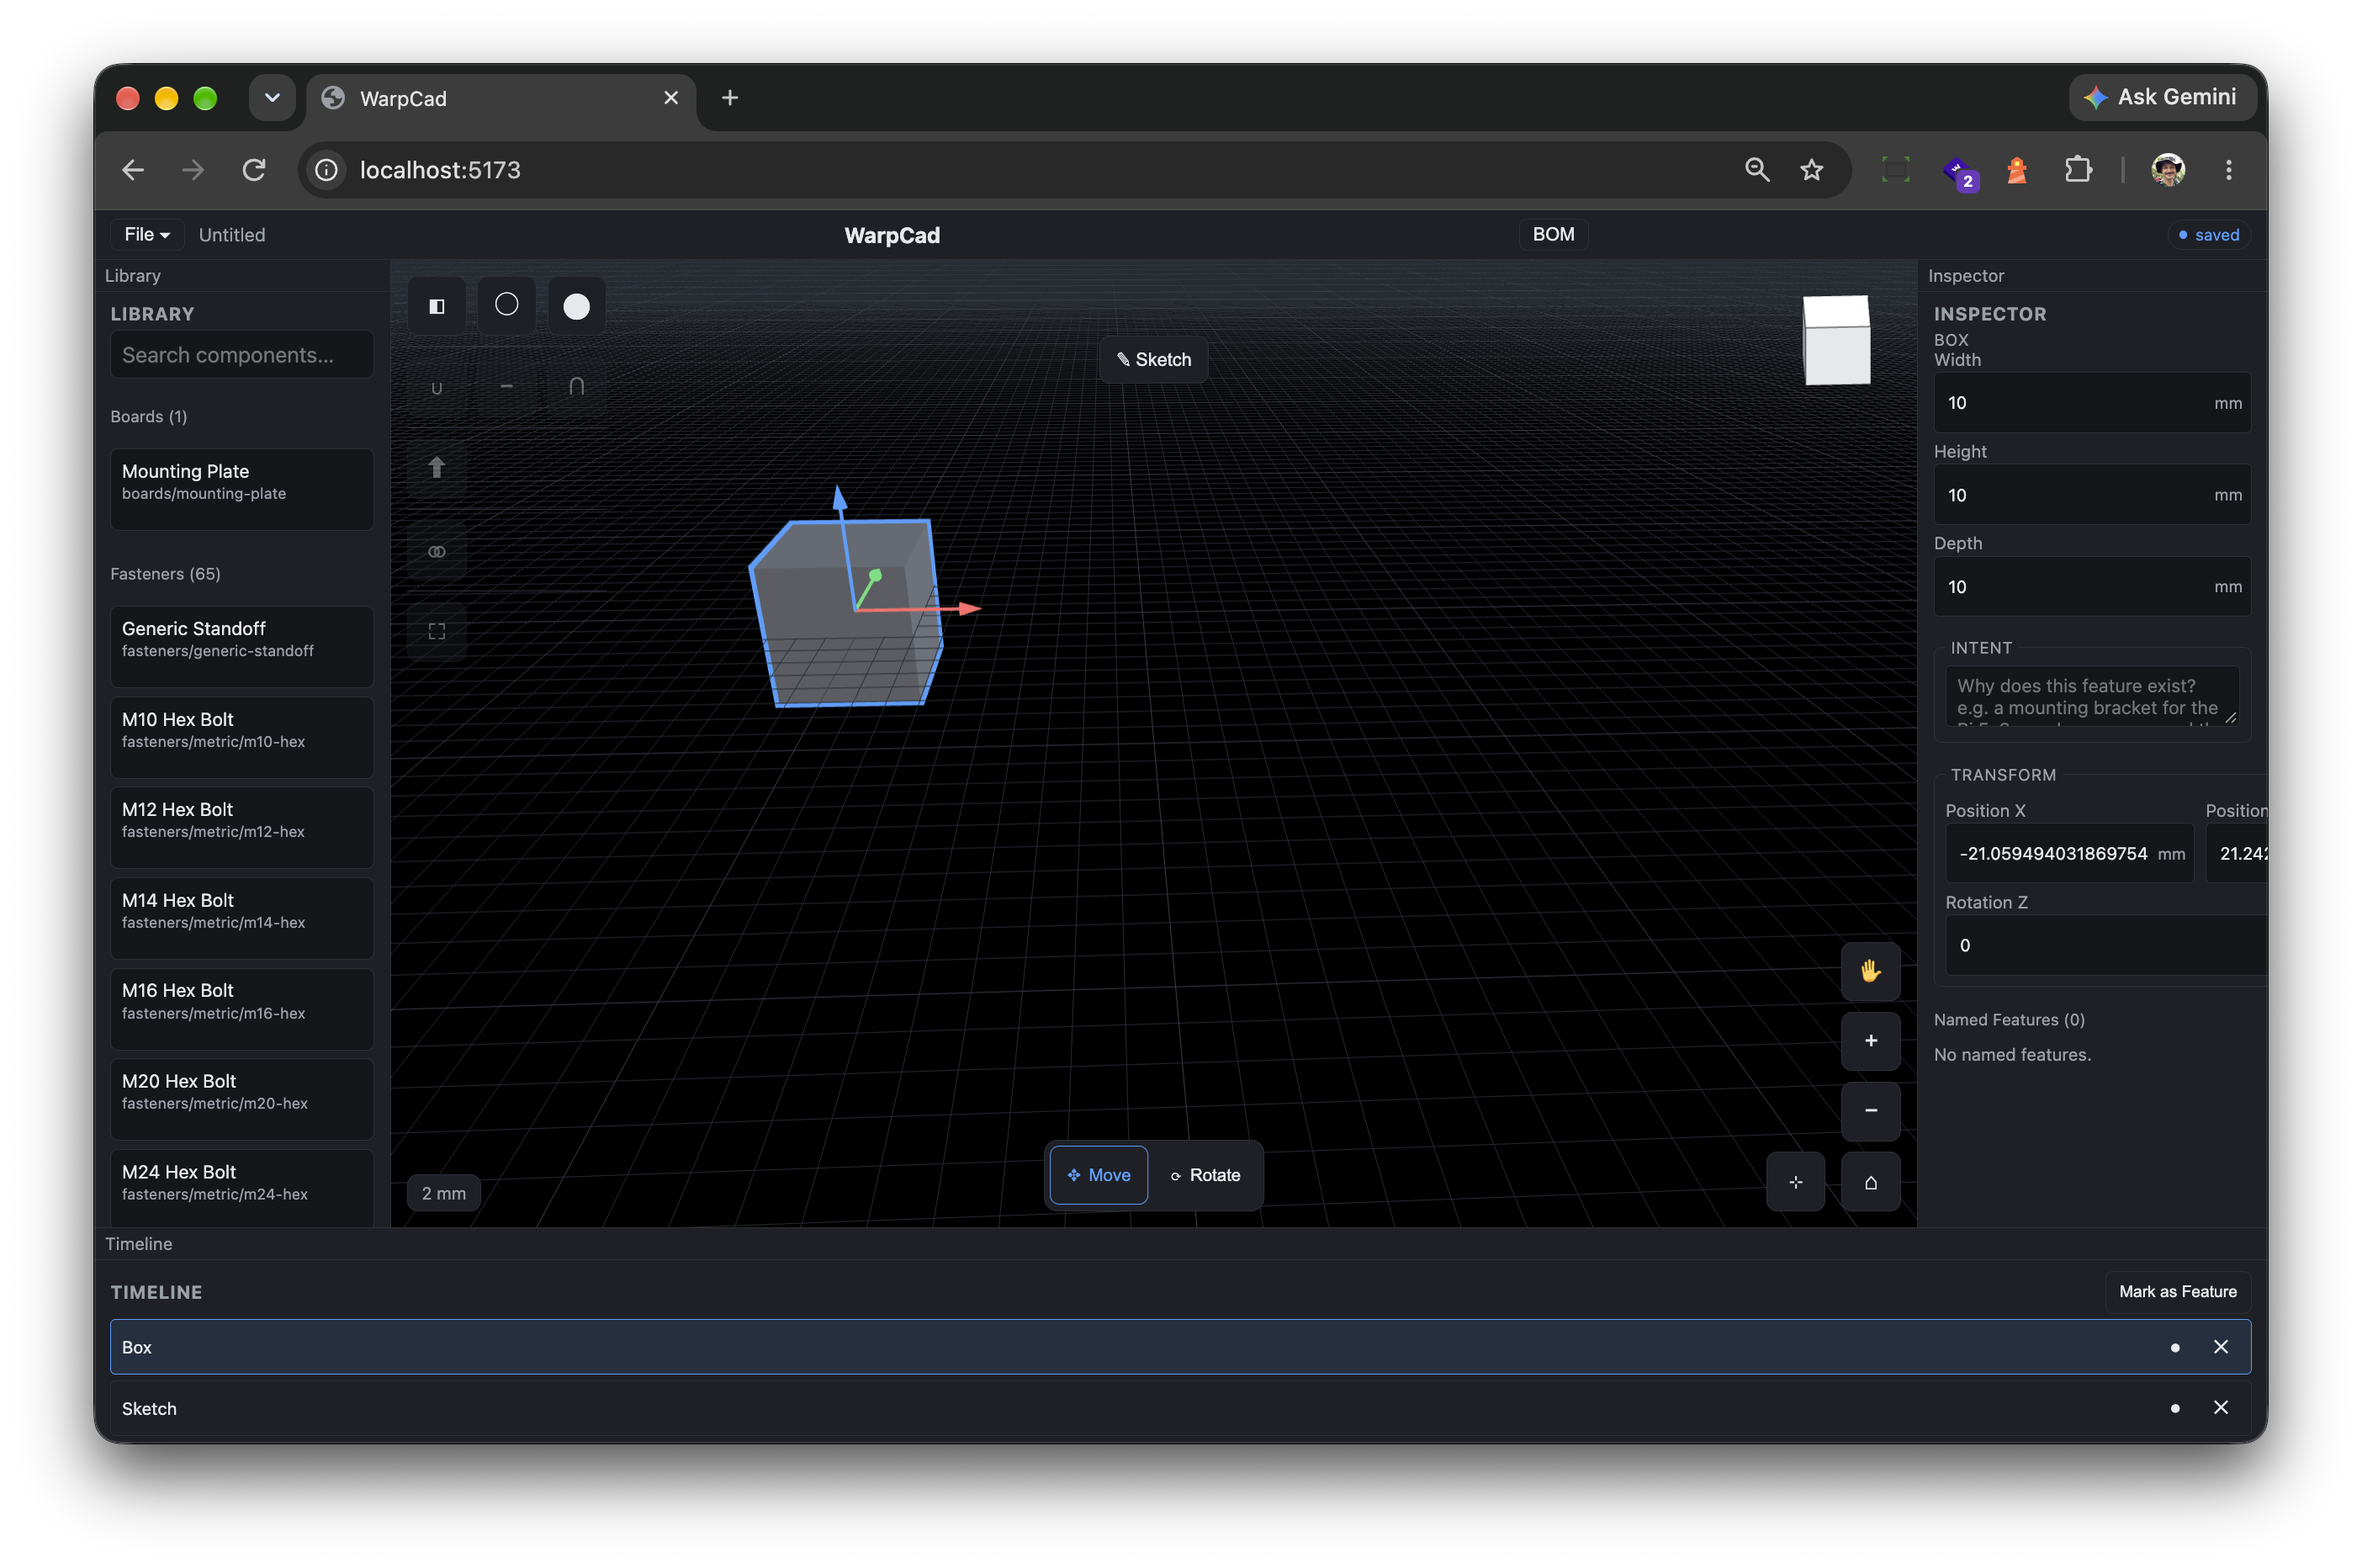Open the File dropdown menu
Image resolution: width=2362 pixels, height=1568 pixels.
point(147,234)
